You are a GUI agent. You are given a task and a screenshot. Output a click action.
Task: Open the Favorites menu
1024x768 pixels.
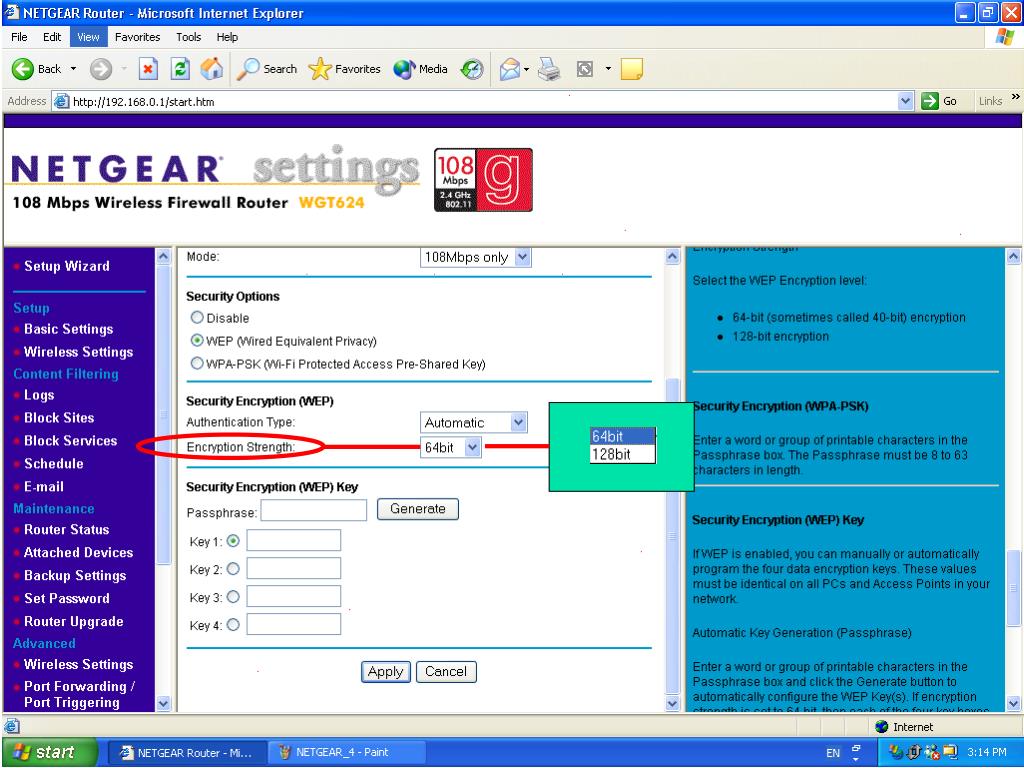point(137,37)
